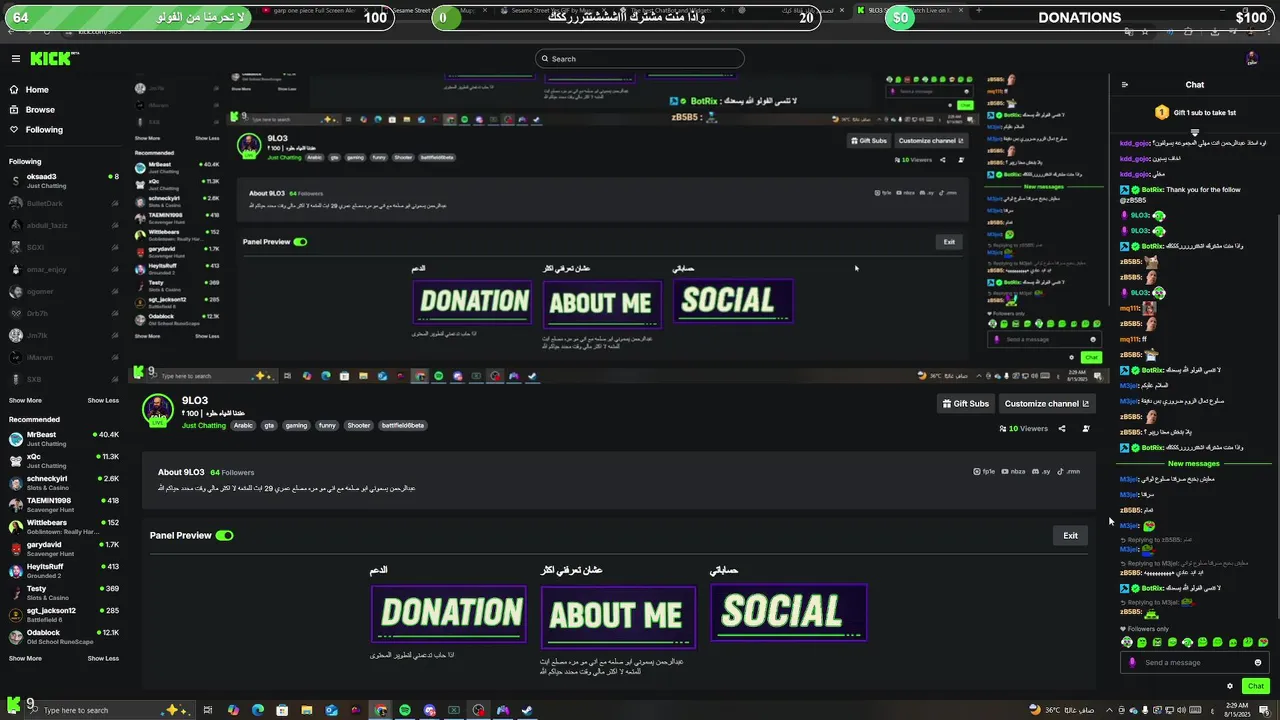Open Task View on taskbar

tap(208, 710)
